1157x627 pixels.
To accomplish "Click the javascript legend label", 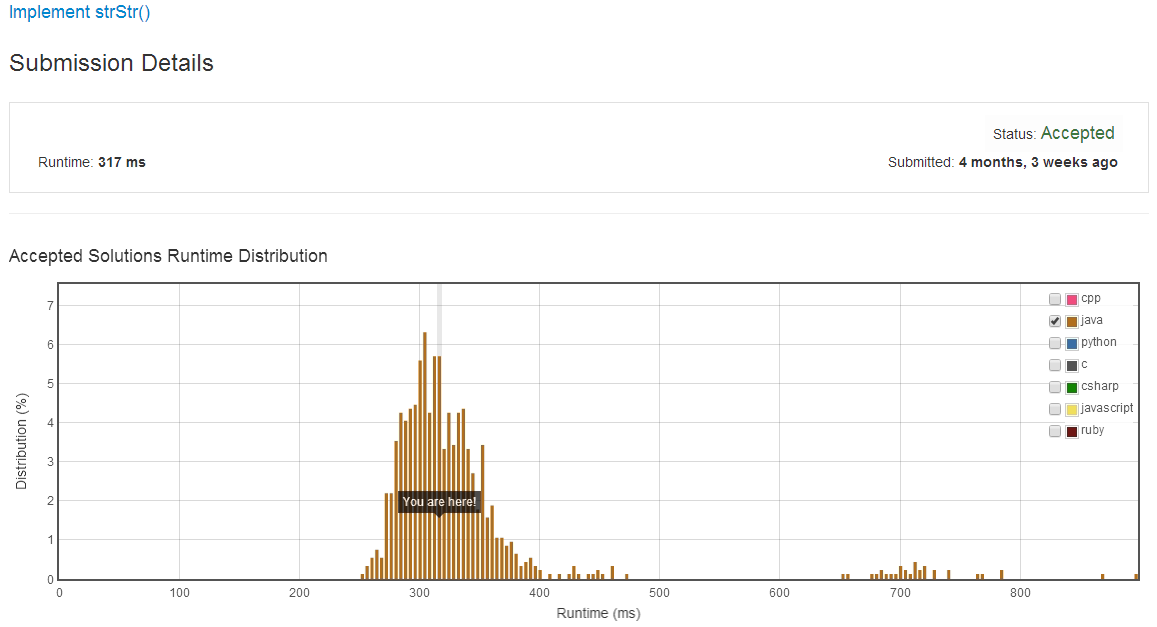I will point(1107,408).
